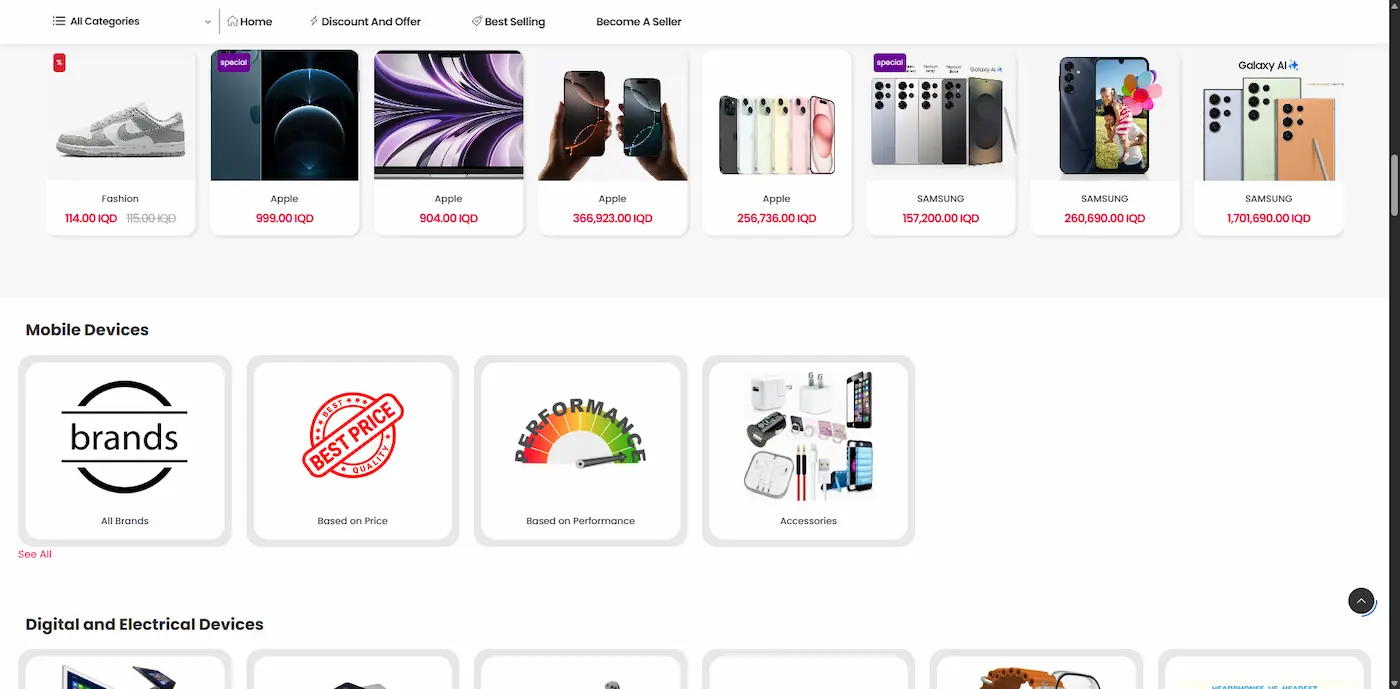Click the home icon beside Home
The height and width of the screenshot is (689, 1400).
click(233, 21)
